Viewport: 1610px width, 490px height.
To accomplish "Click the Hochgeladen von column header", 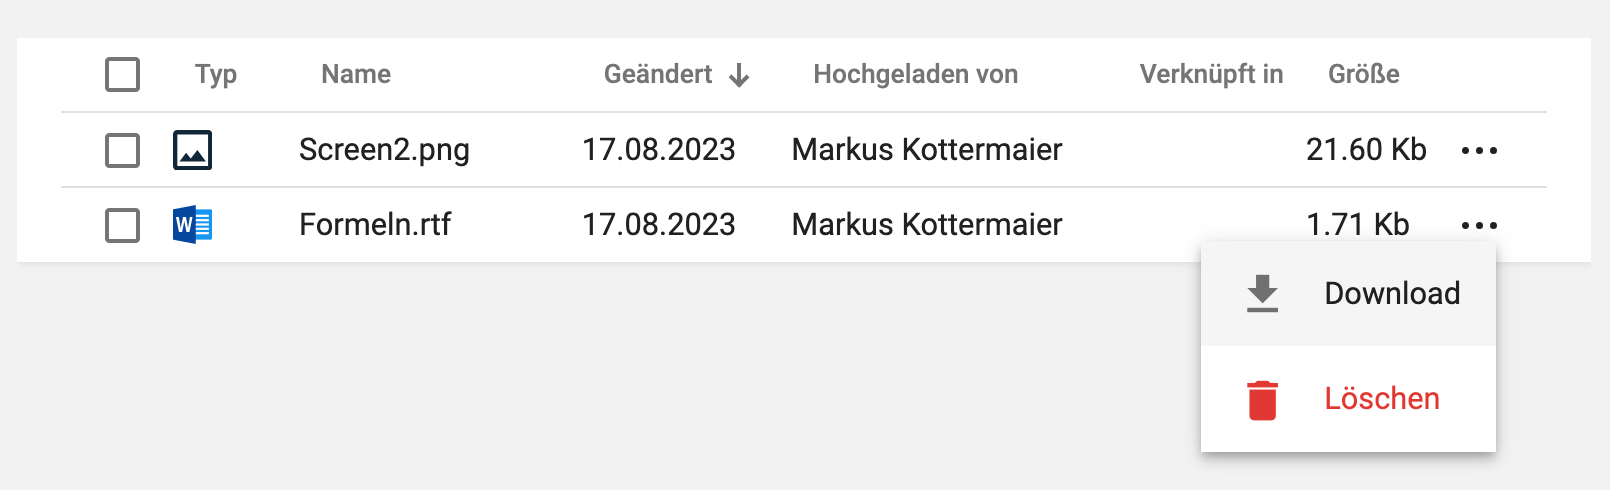I will tap(916, 74).
